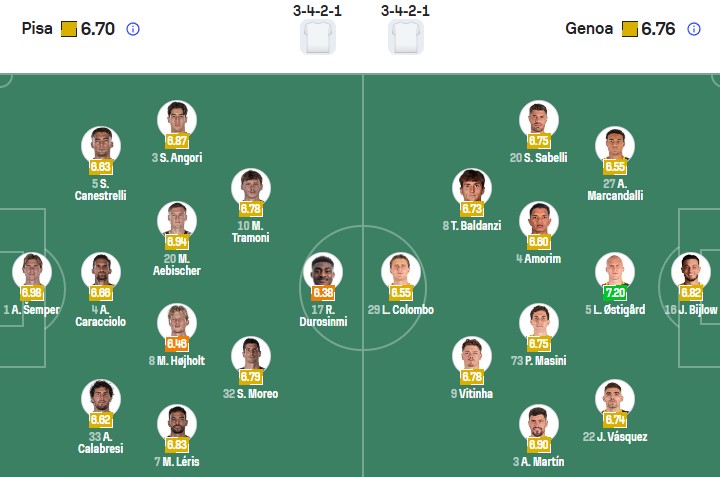The image size is (720, 477).
Task: Click the Pisa team name
Action: (x=37, y=29)
